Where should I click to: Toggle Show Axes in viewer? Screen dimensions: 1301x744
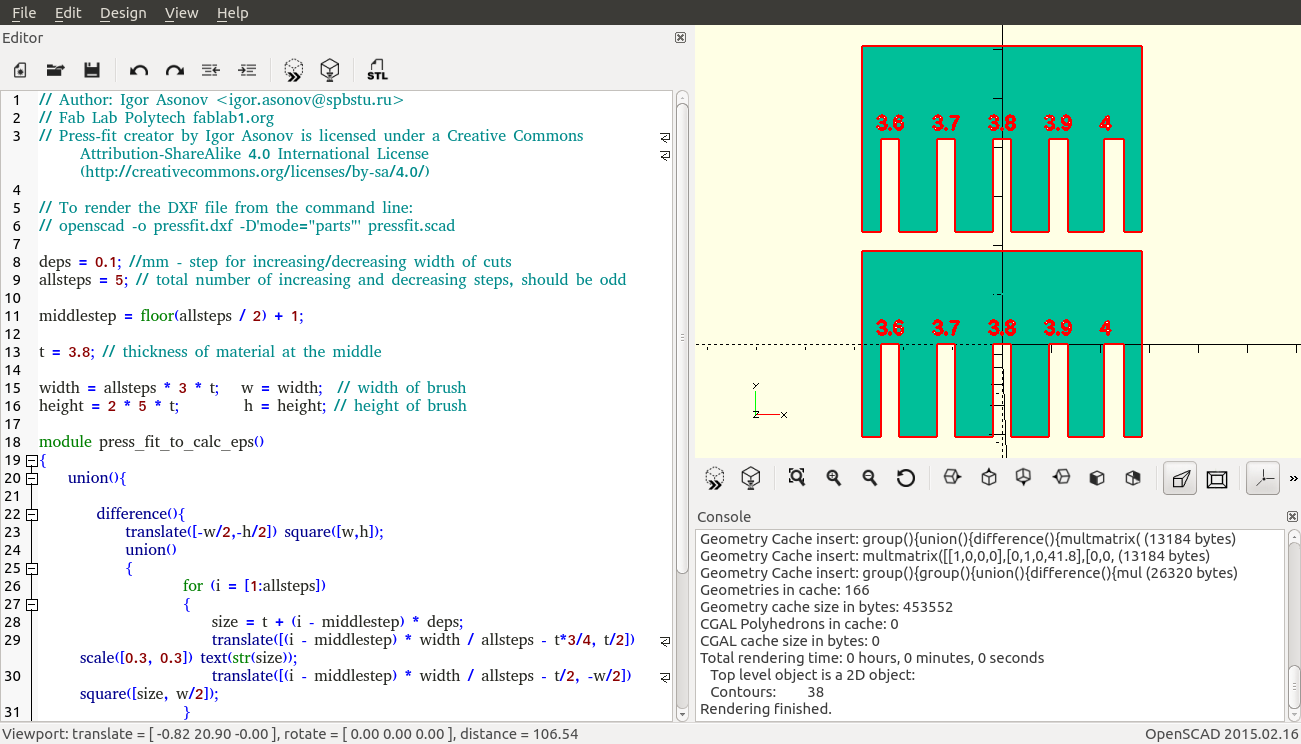coord(1264,478)
